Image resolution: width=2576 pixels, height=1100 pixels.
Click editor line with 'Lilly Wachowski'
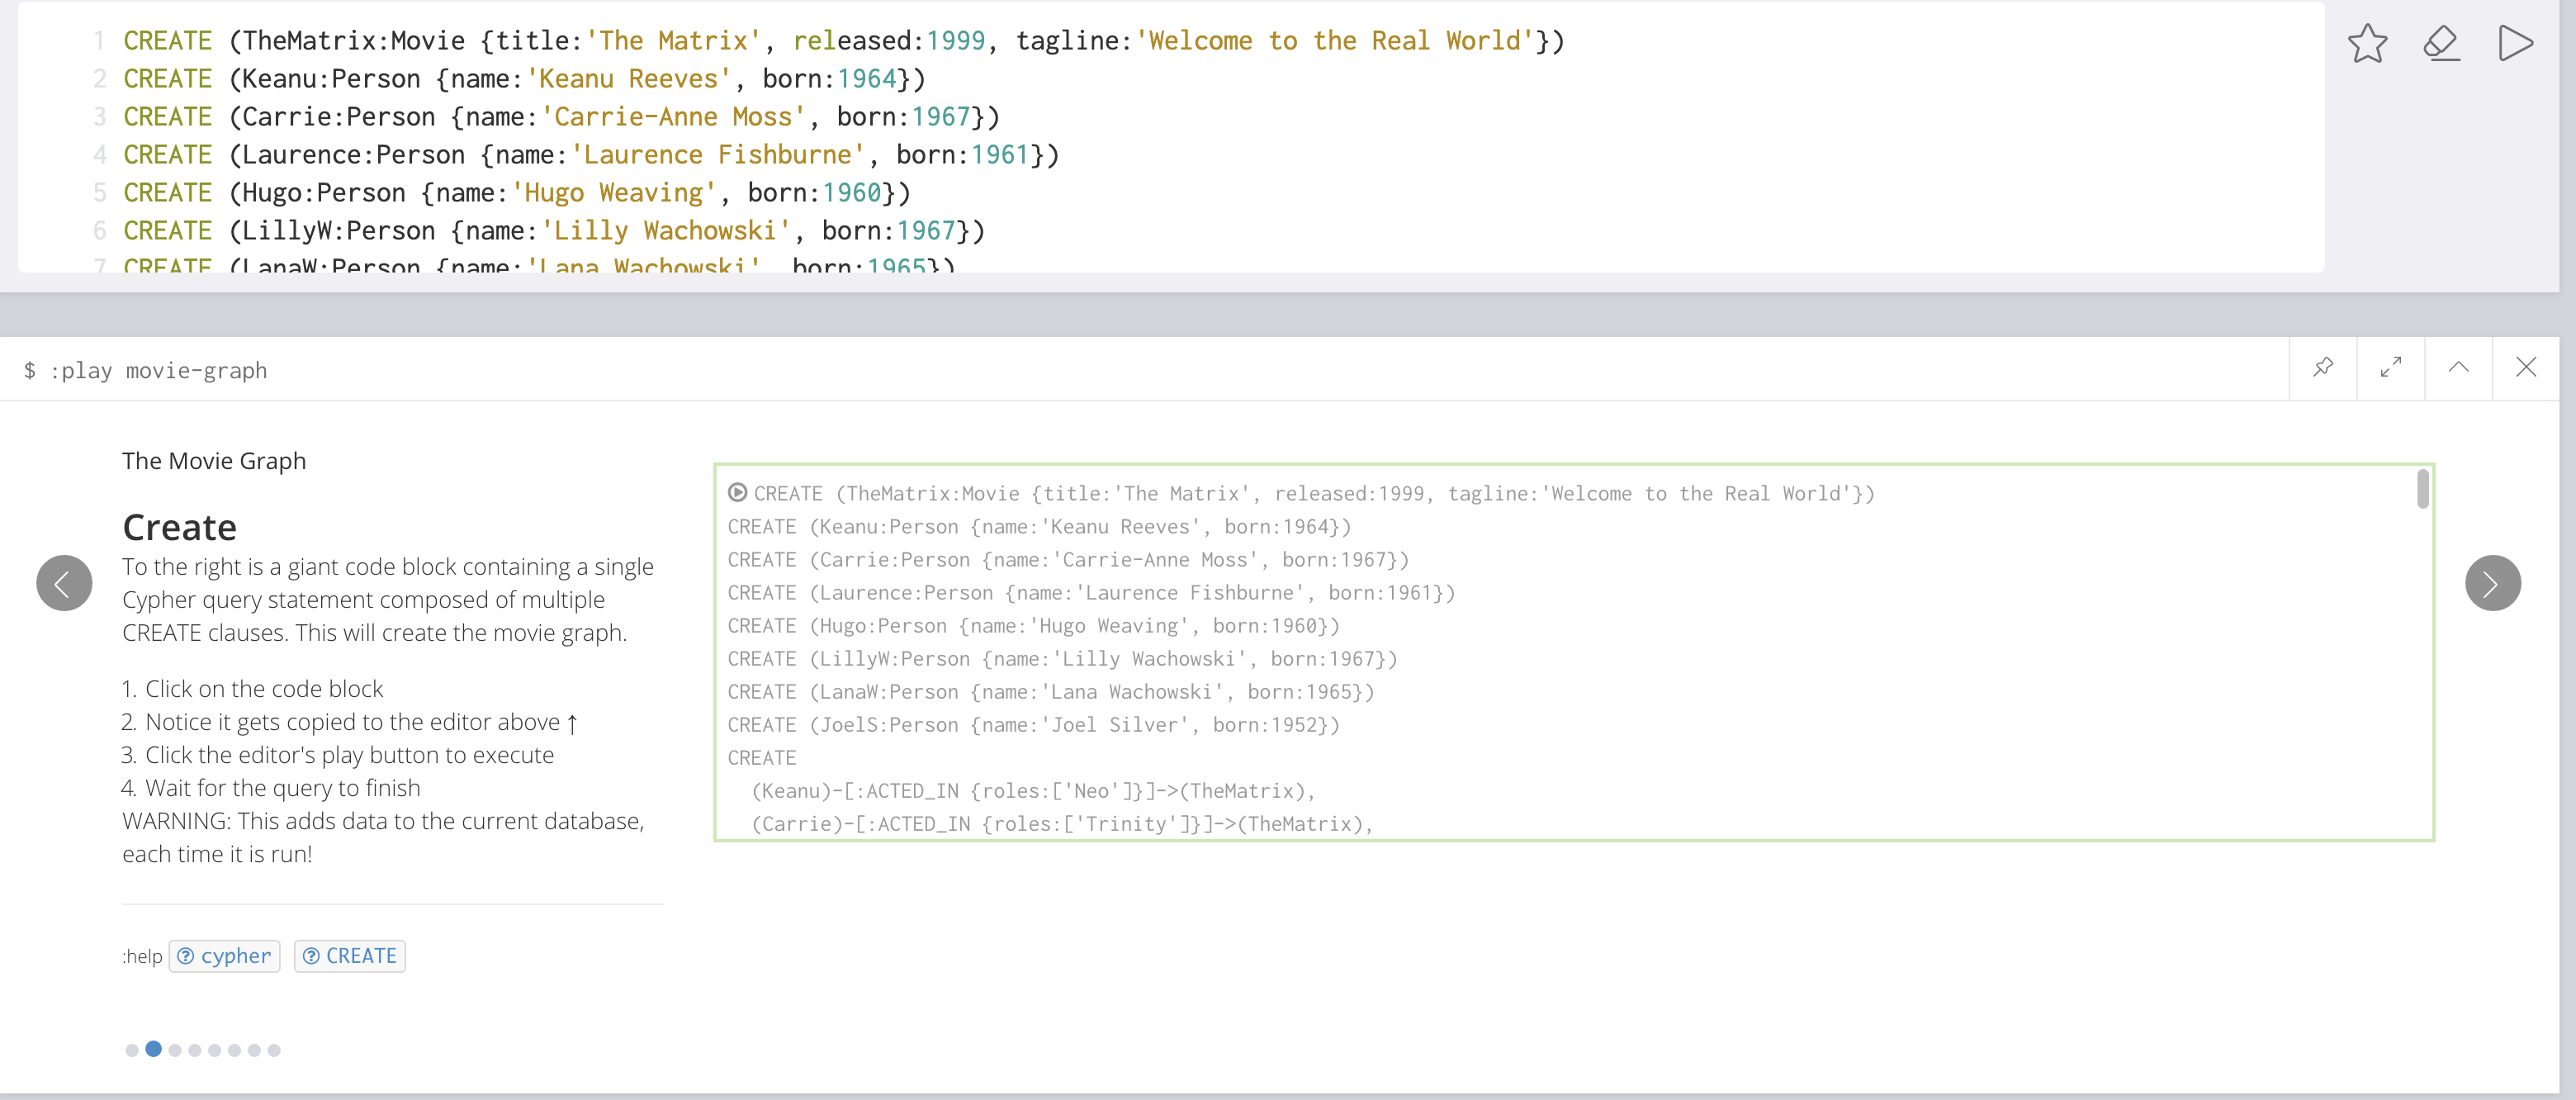[x=553, y=231]
